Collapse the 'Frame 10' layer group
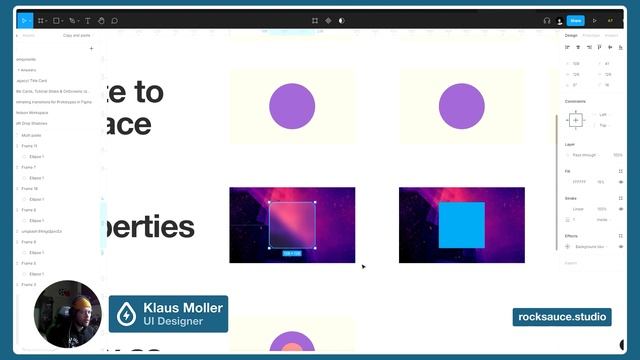 pos(18,189)
